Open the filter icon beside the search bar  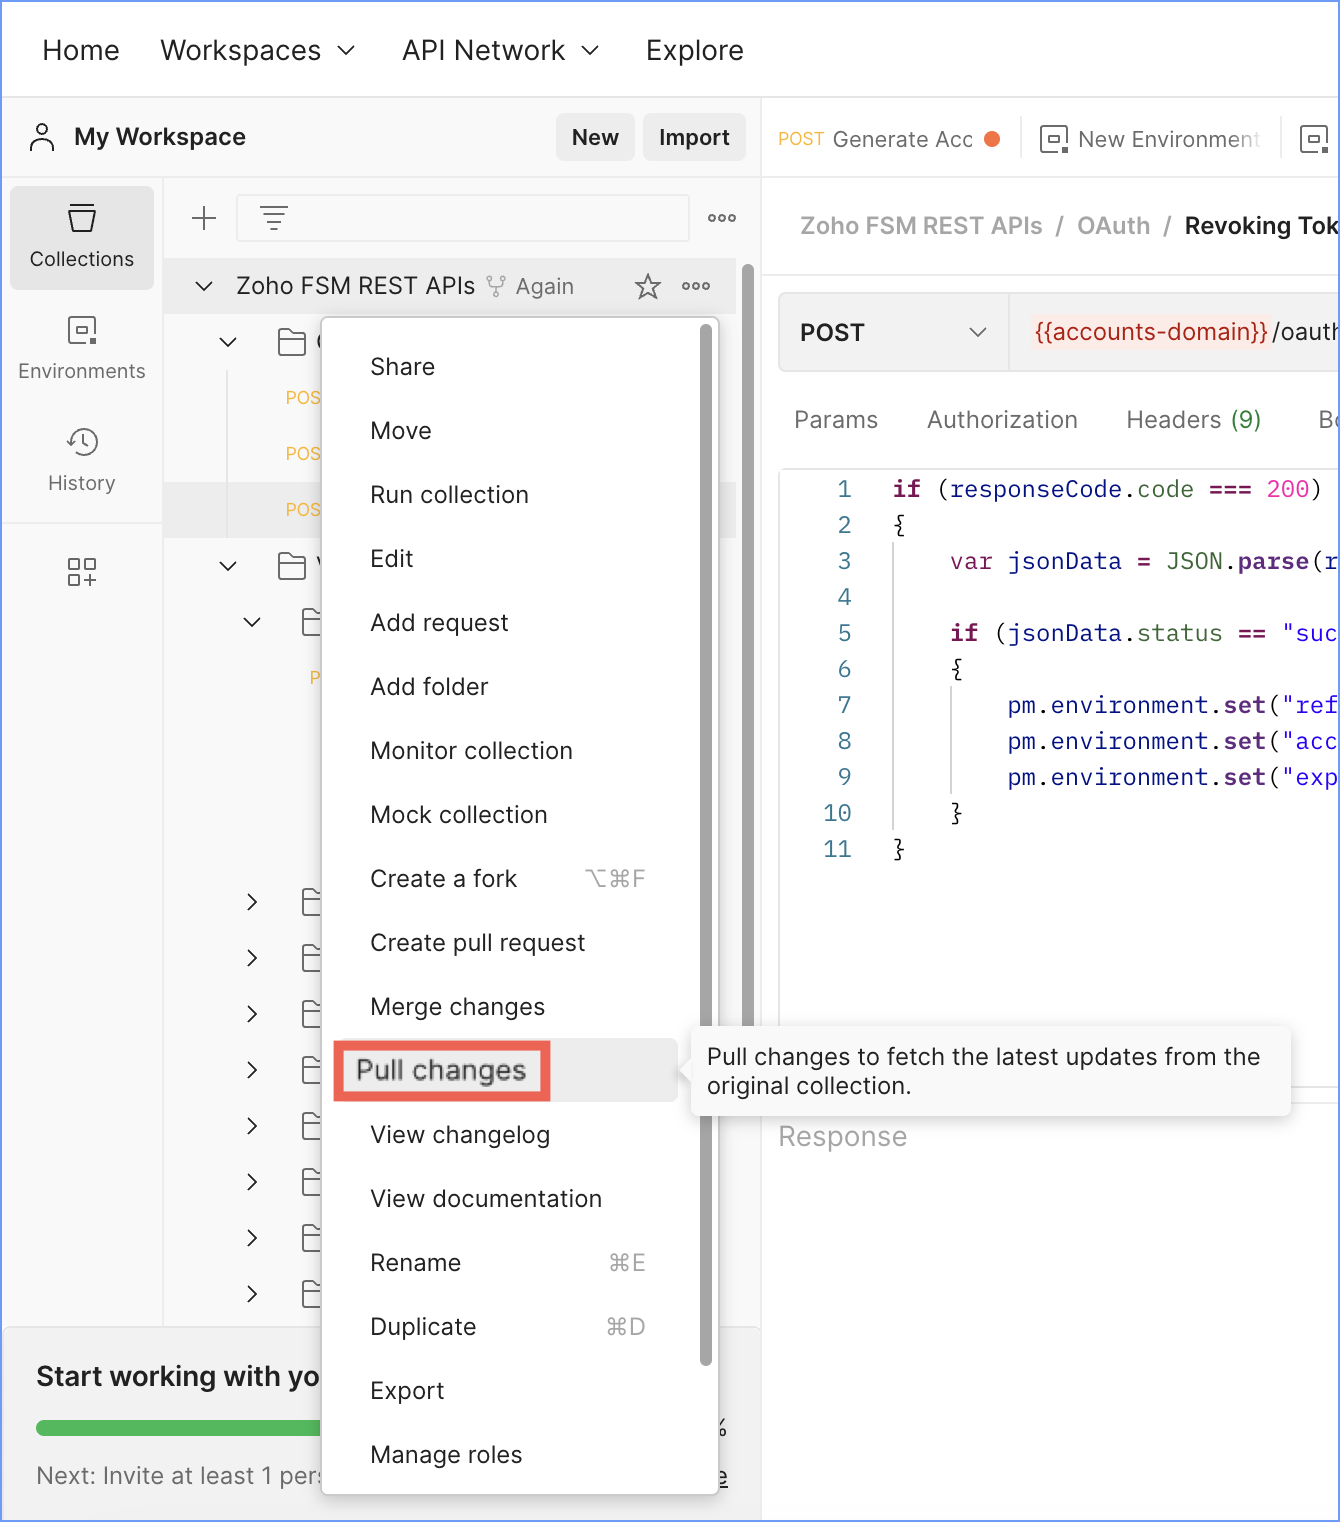click(273, 217)
